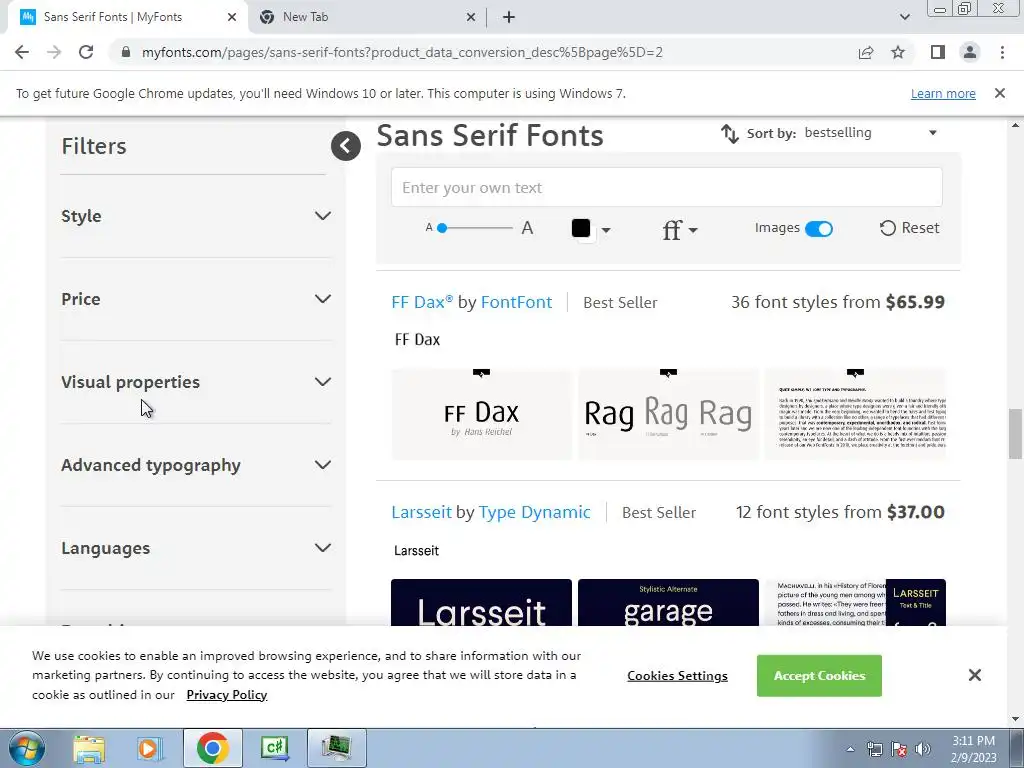The height and width of the screenshot is (768, 1024).
Task: Open the Privacy Policy link
Action: [x=227, y=695]
